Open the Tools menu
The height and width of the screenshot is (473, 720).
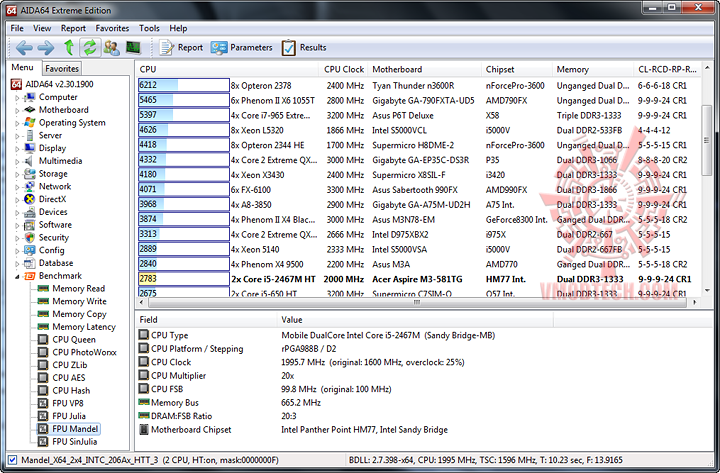point(149,28)
